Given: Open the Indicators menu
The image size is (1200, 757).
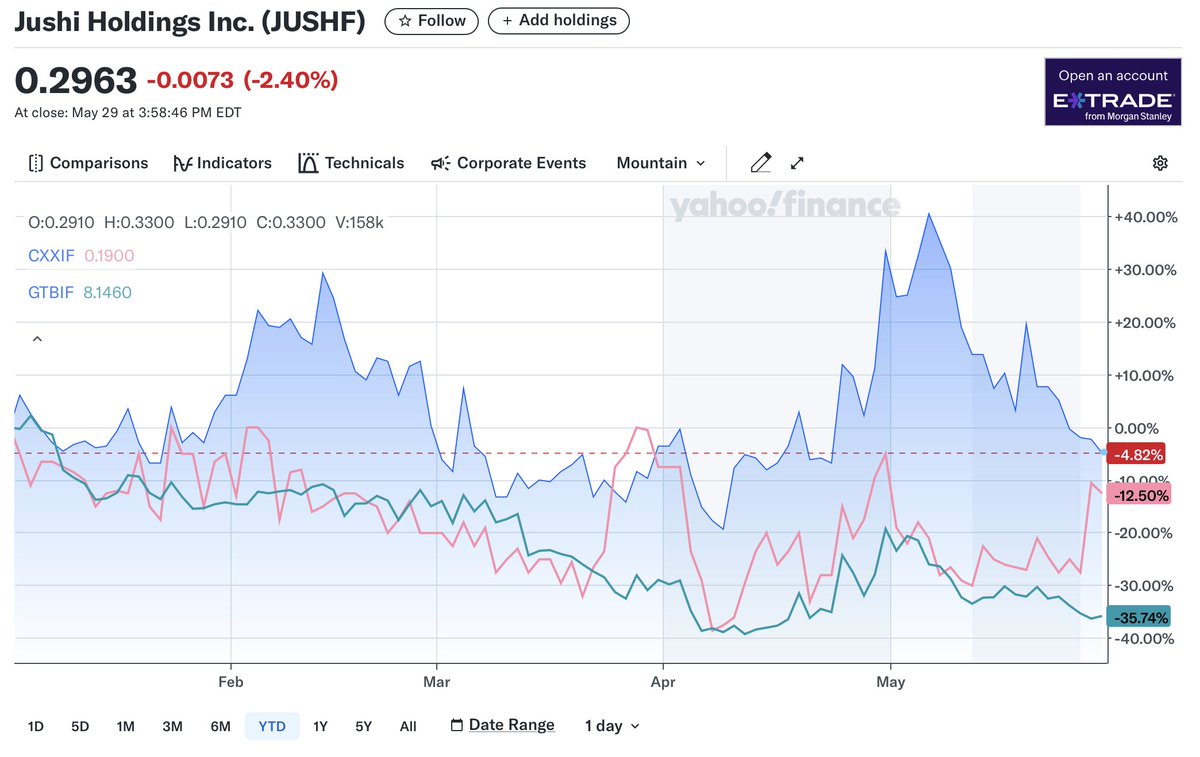Looking at the screenshot, I should 222,163.
